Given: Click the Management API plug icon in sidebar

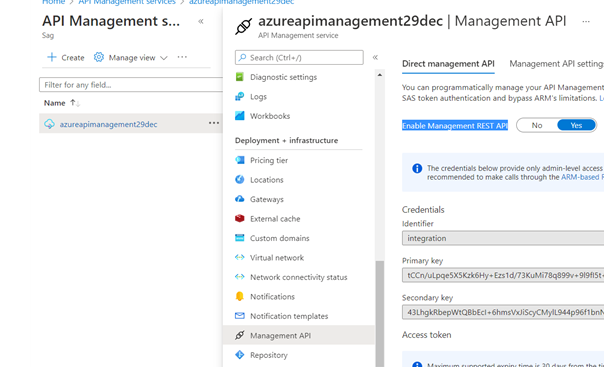Looking at the screenshot, I should (240, 335).
